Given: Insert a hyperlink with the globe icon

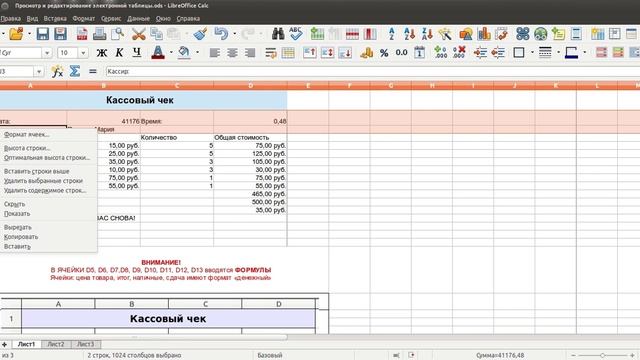Looking at the screenshot, I should (540, 33).
